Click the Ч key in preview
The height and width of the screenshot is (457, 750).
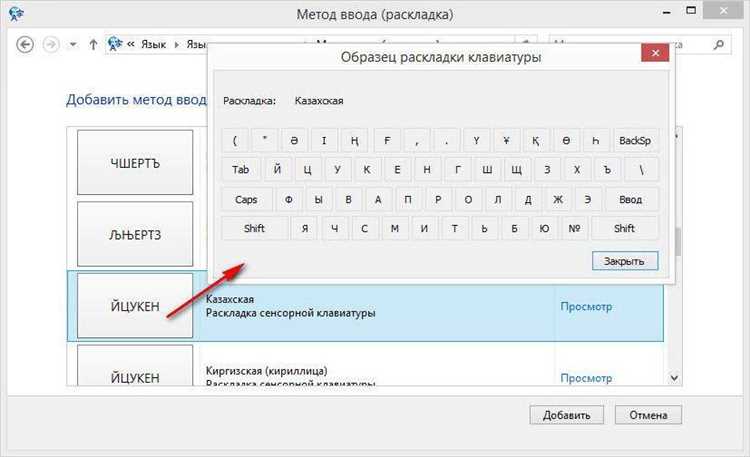coord(334,228)
